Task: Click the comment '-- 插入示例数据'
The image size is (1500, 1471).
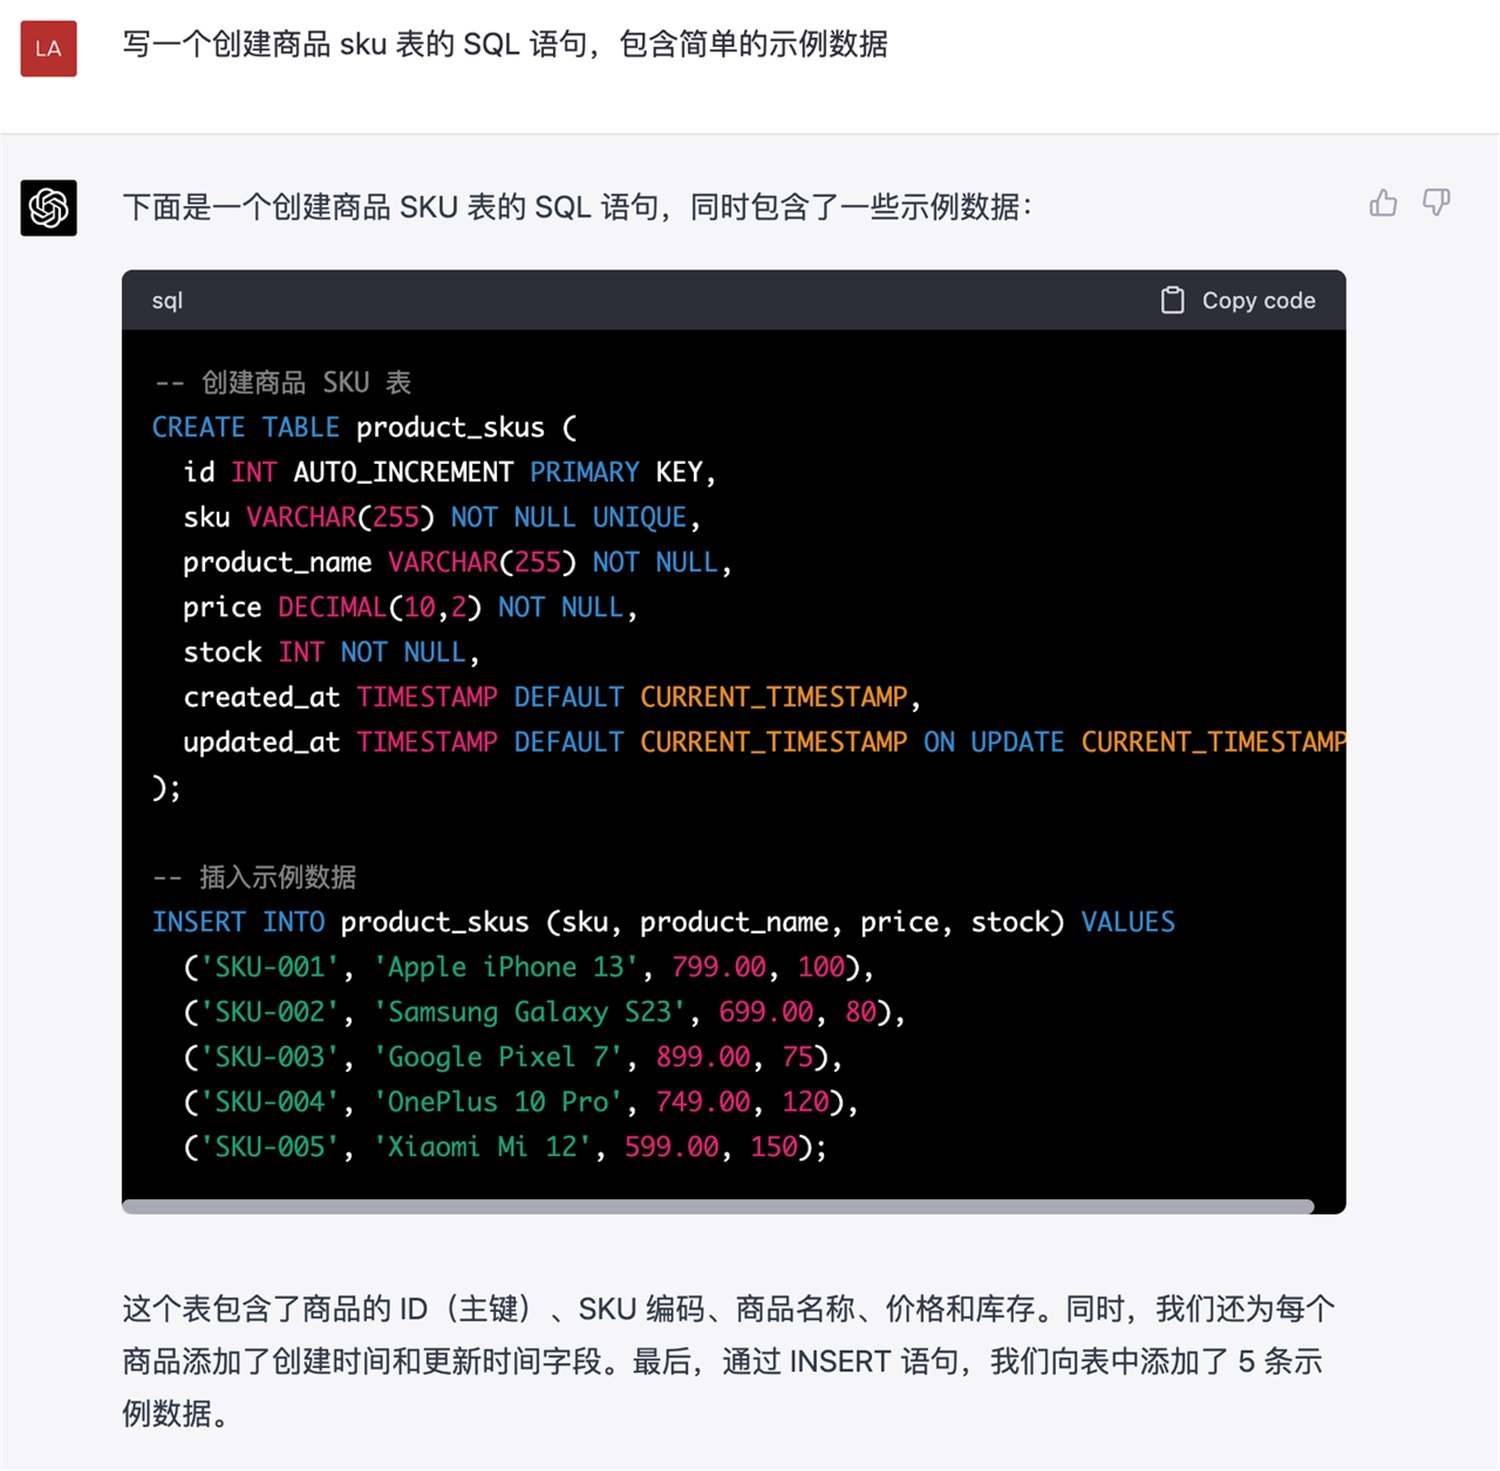Action: (254, 877)
